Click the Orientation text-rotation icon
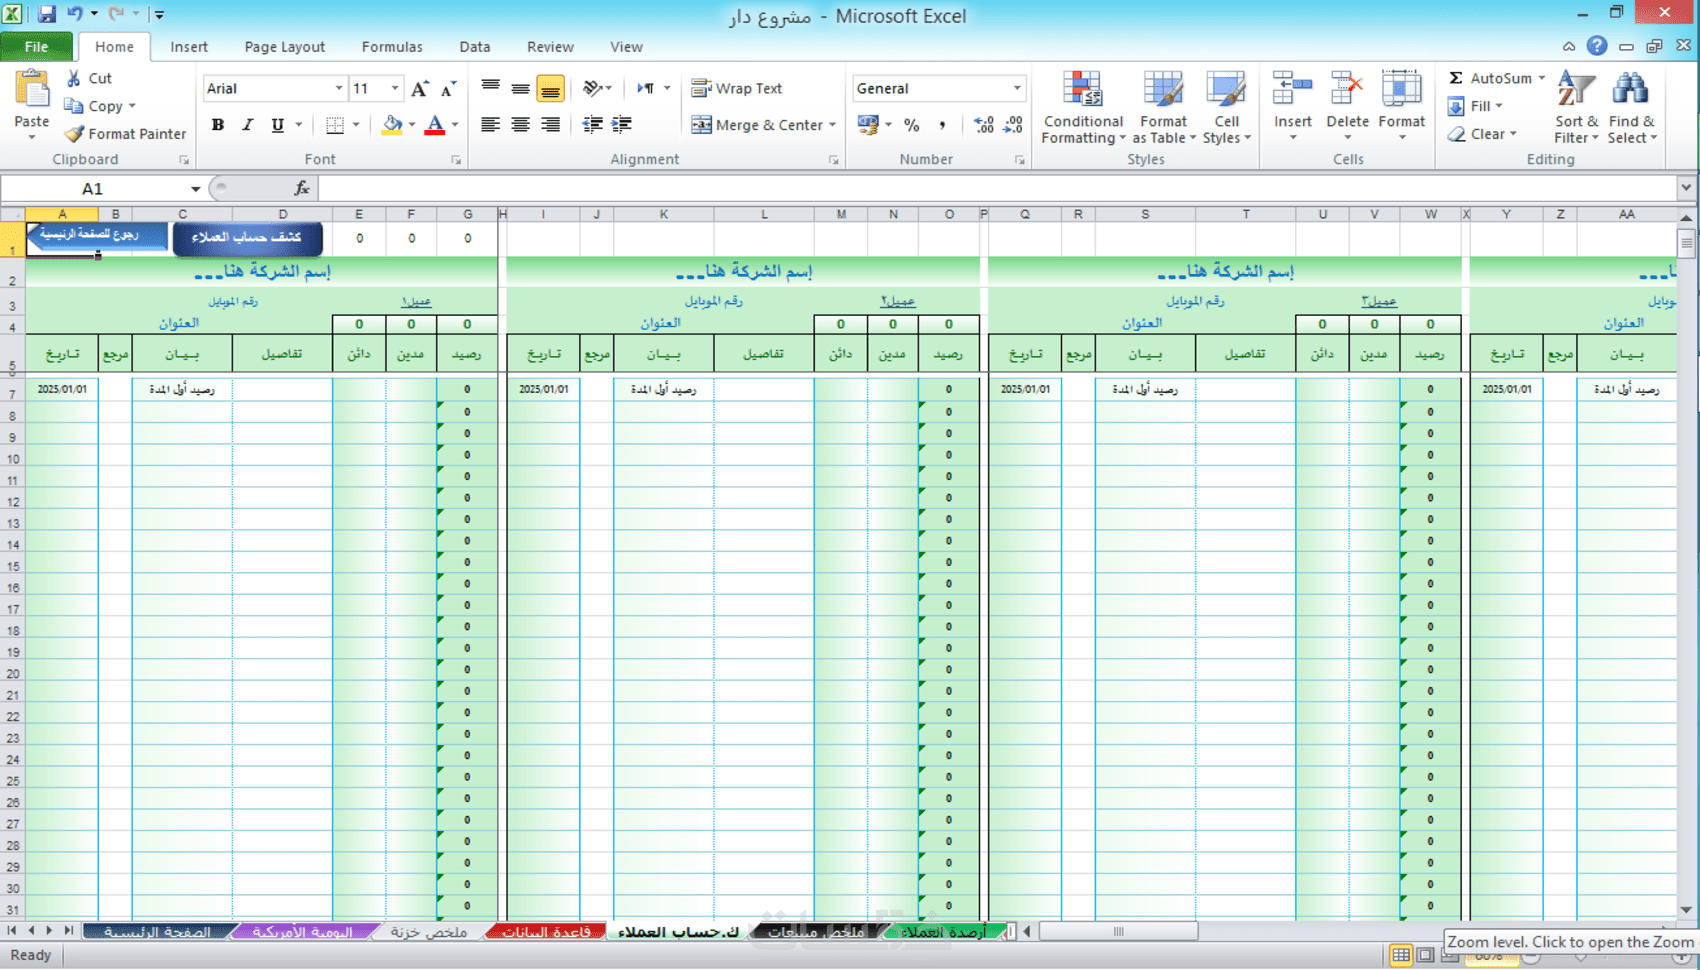Image resolution: width=1700 pixels, height=970 pixels. pos(592,89)
